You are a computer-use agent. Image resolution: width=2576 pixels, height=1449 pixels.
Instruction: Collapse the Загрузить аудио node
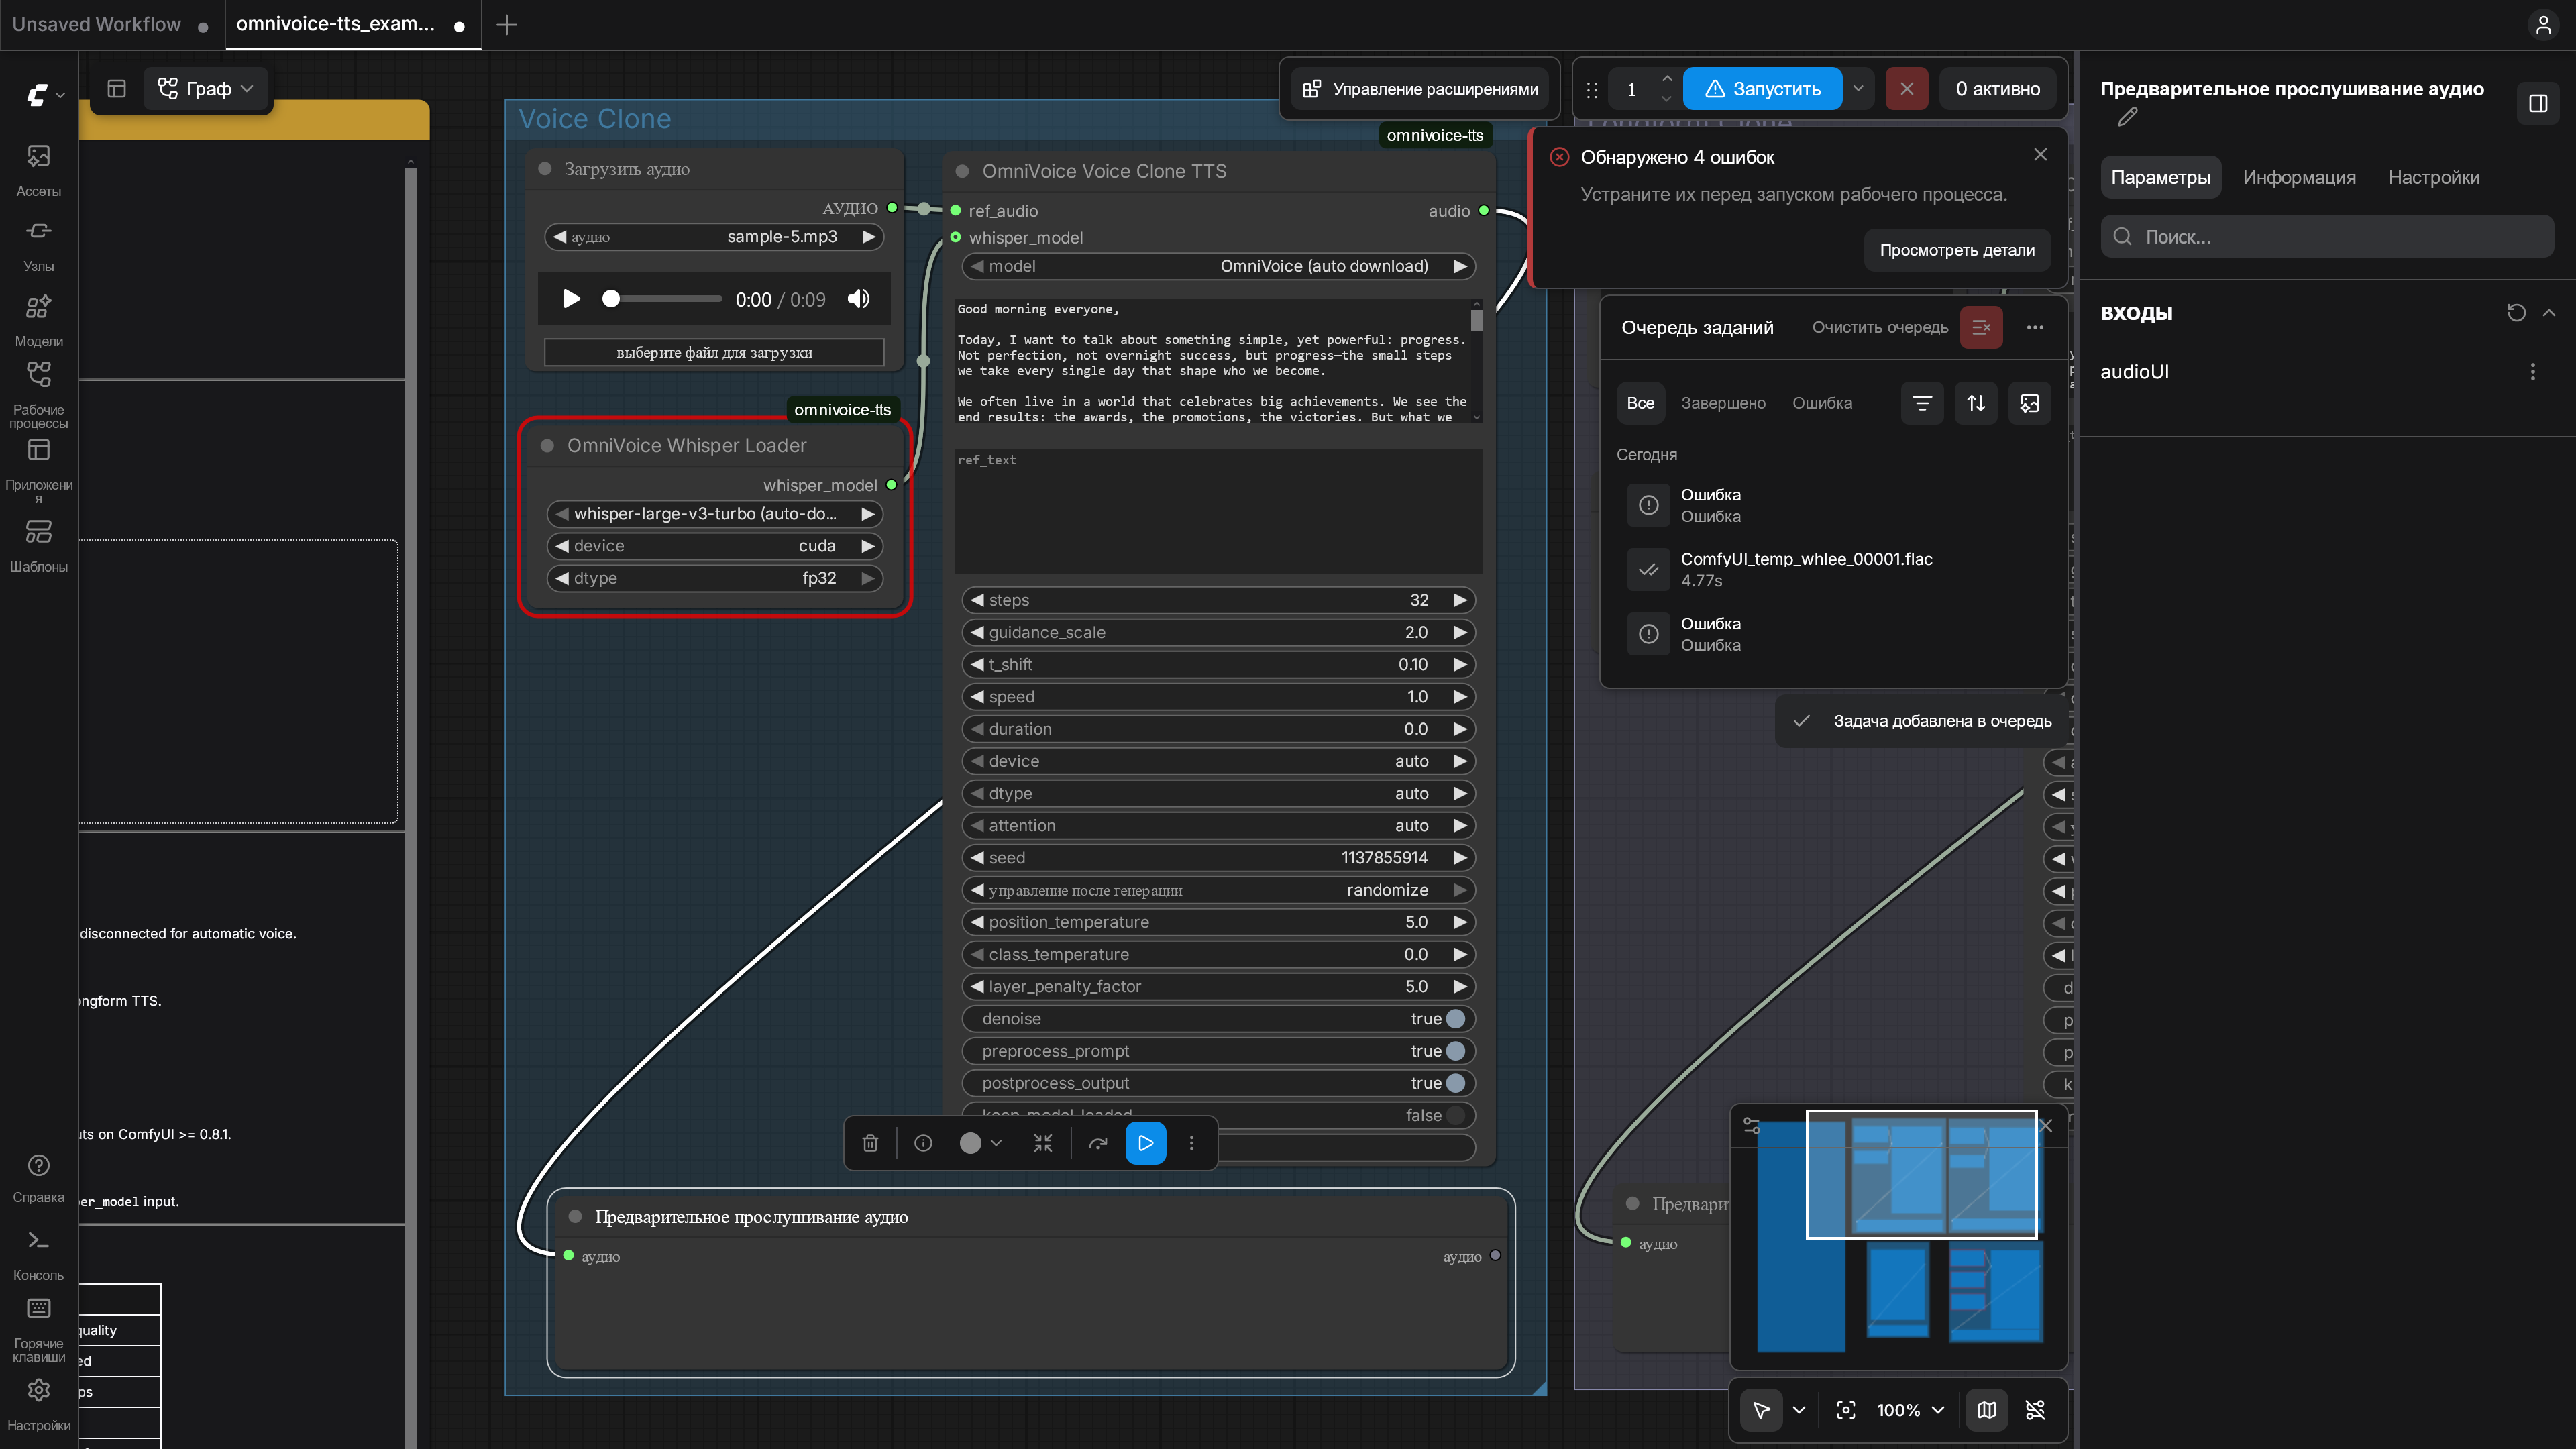click(545, 169)
